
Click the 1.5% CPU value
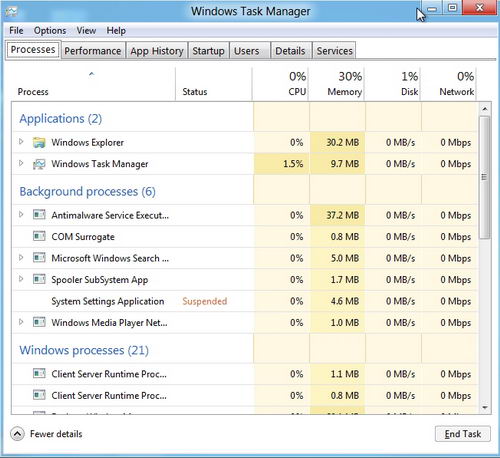[x=293, y=164]
